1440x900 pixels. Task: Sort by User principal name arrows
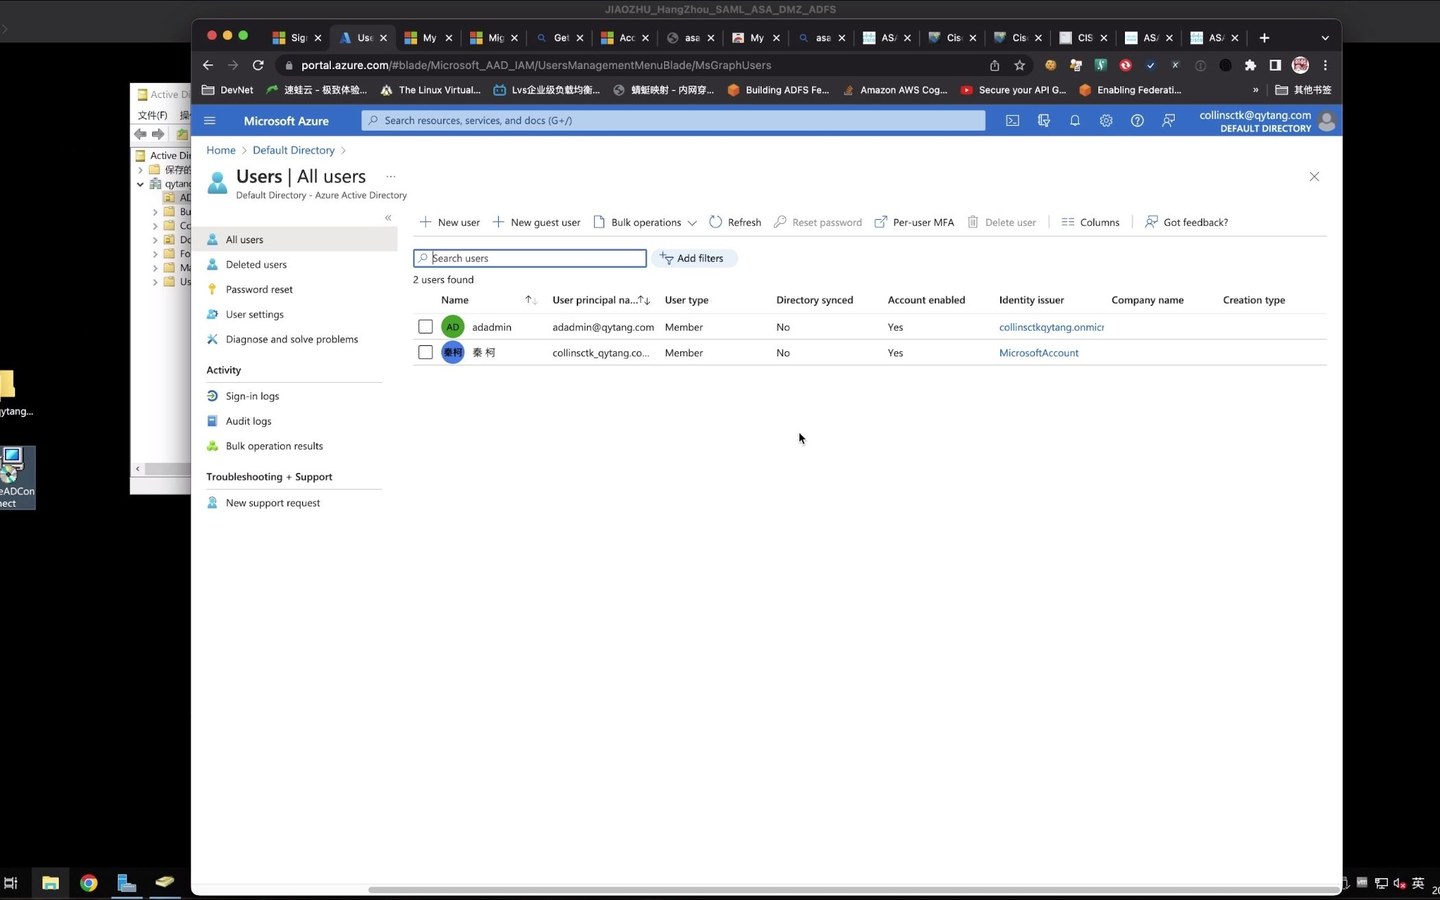point(645,300)
